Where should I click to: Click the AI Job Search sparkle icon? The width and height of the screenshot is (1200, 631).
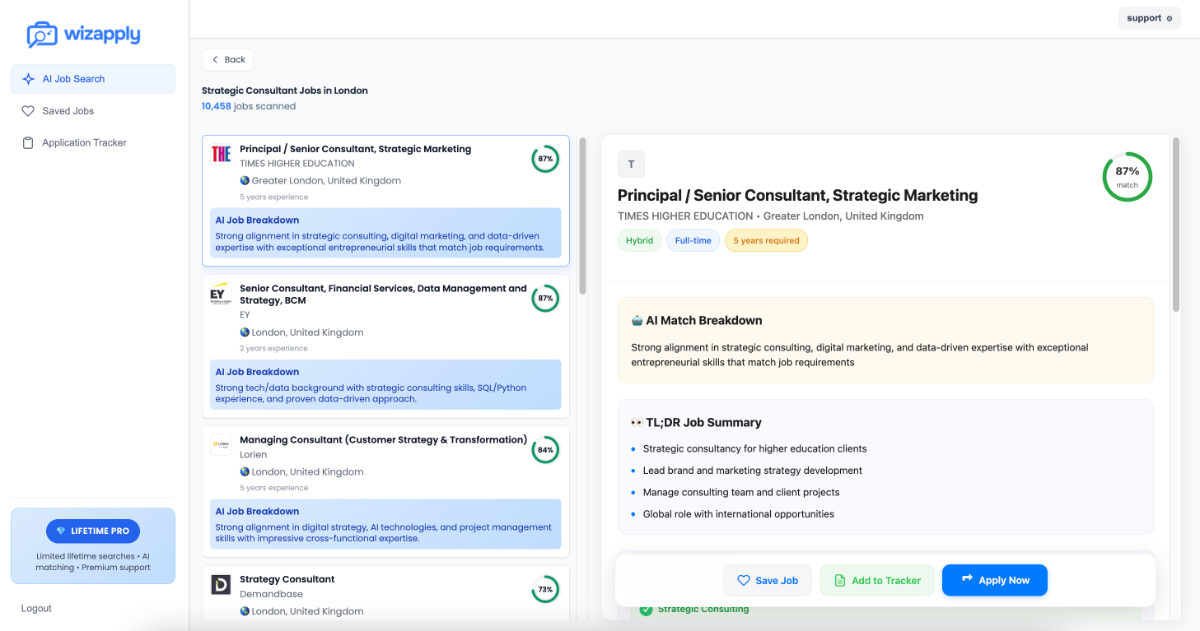point(28,79)
